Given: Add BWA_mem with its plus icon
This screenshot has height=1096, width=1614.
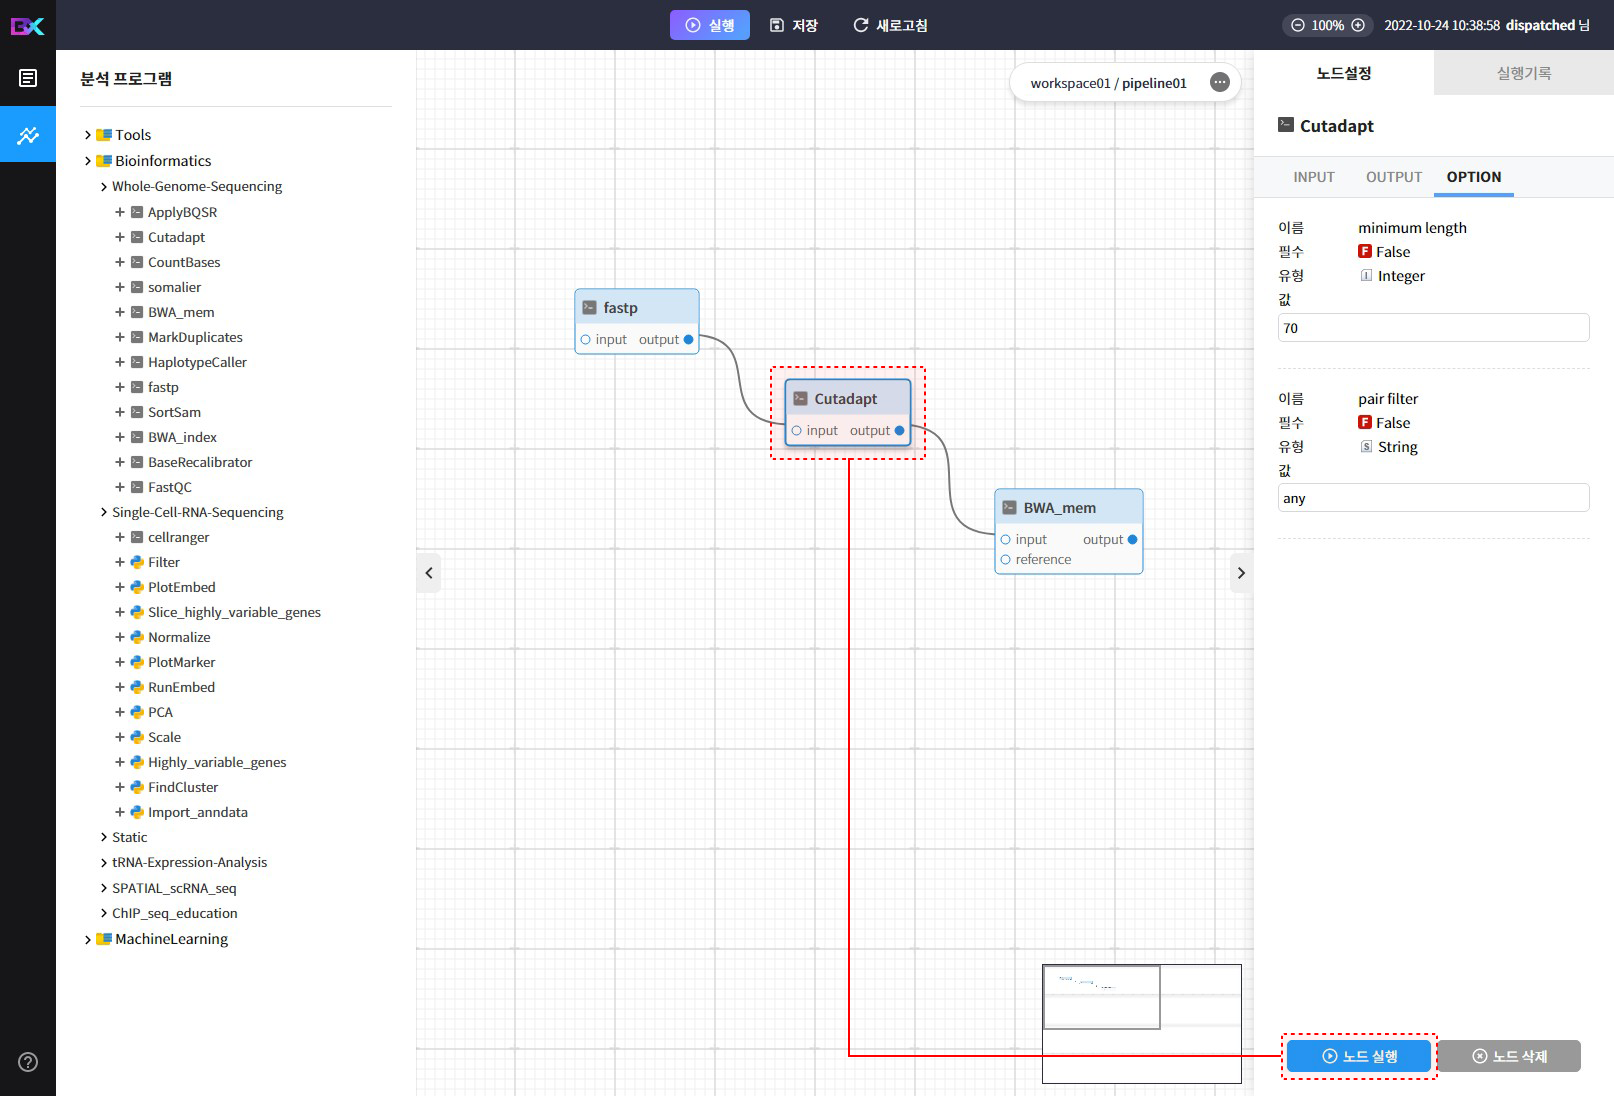Looking at the screenshot, I should (x=120, y=312).
